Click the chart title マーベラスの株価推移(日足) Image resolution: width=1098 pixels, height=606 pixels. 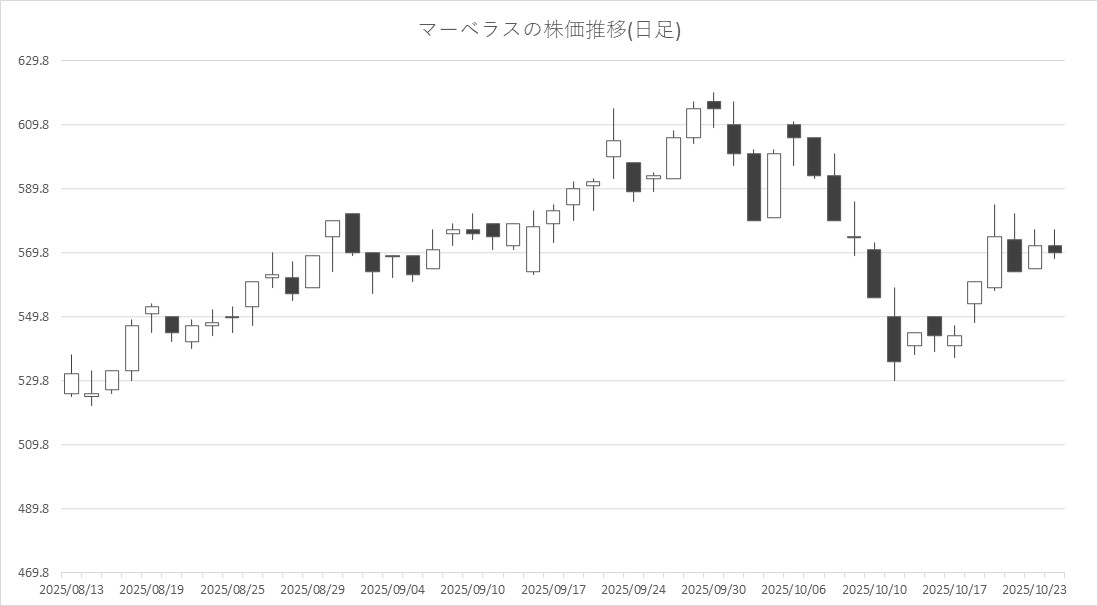point(549,30)
